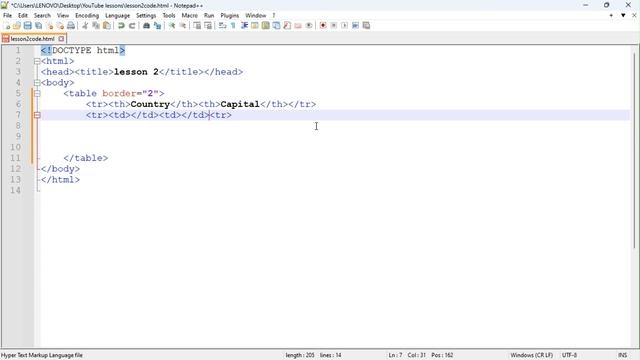Collapse the table fold on line 5
This screenshot has width=640, height=360.
pyautogui.click(x=37, y=93)
